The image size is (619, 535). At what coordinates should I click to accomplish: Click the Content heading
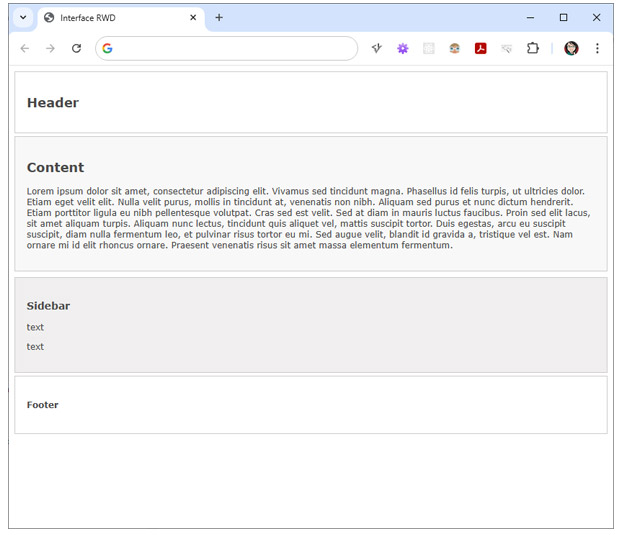pos(55,168)
